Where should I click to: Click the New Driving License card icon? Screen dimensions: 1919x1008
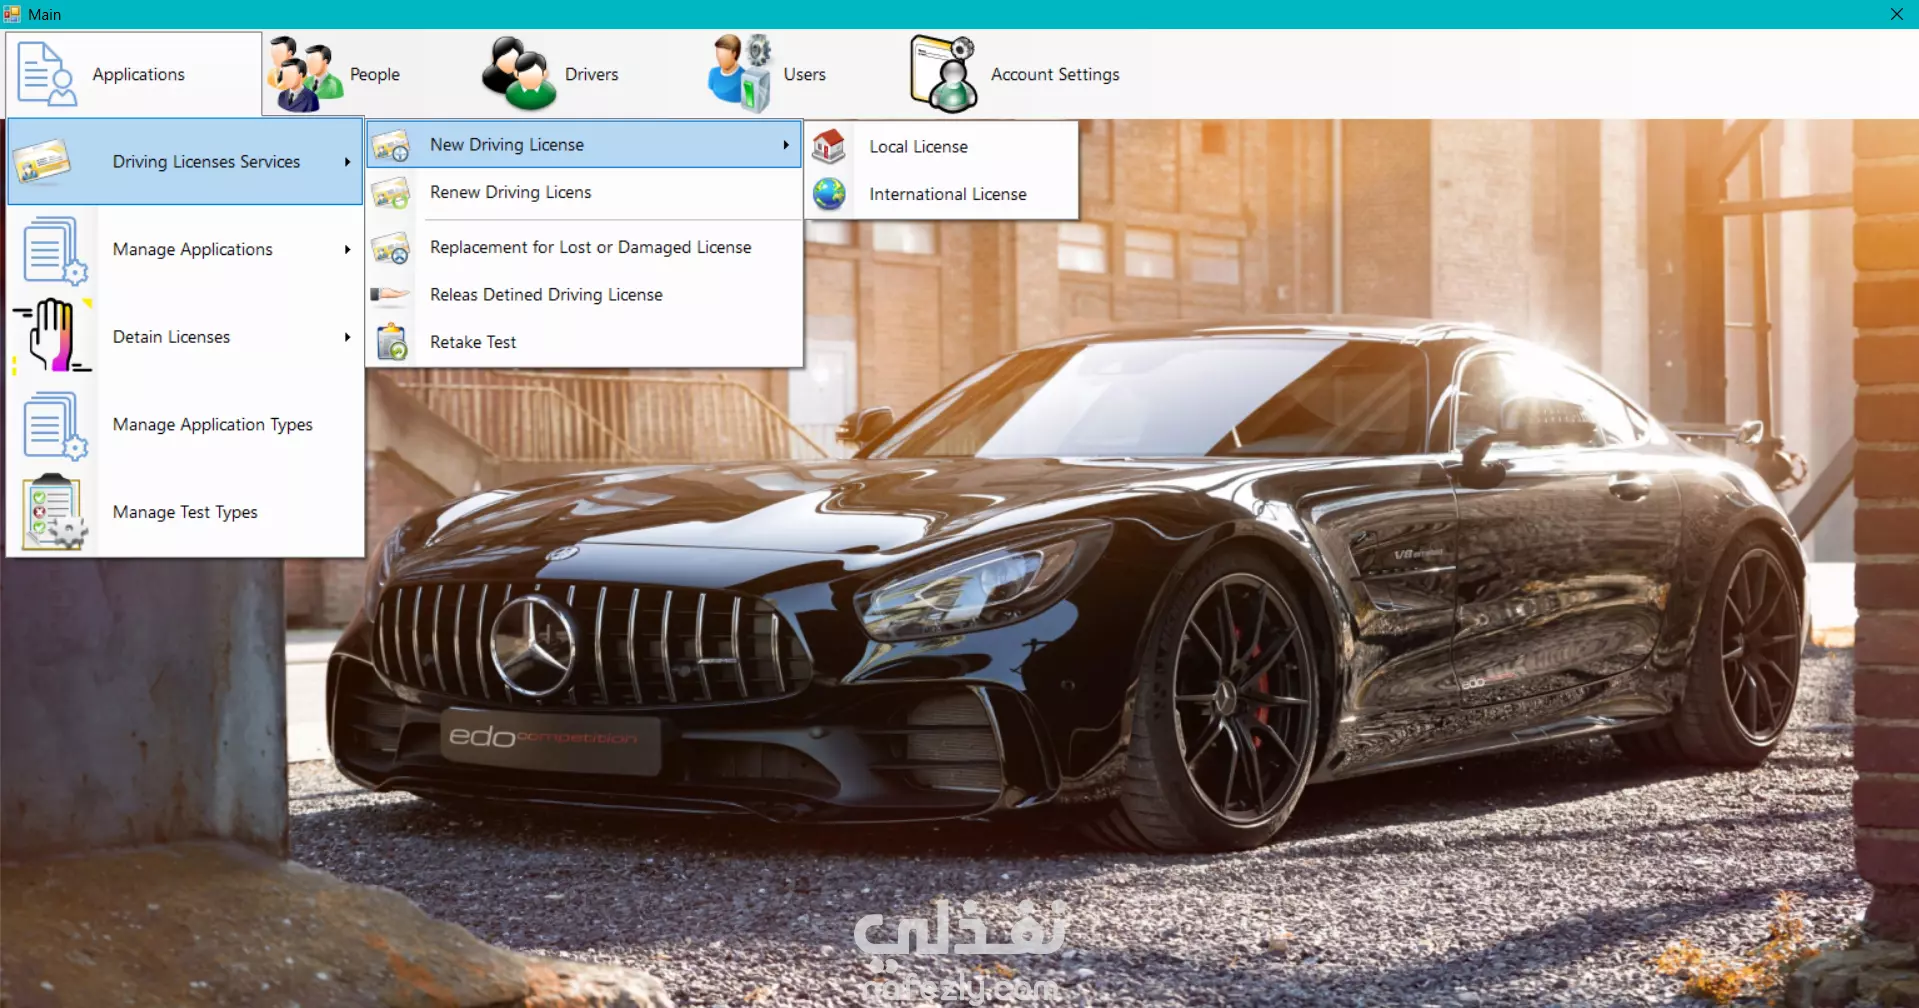(x=391, y=145)
